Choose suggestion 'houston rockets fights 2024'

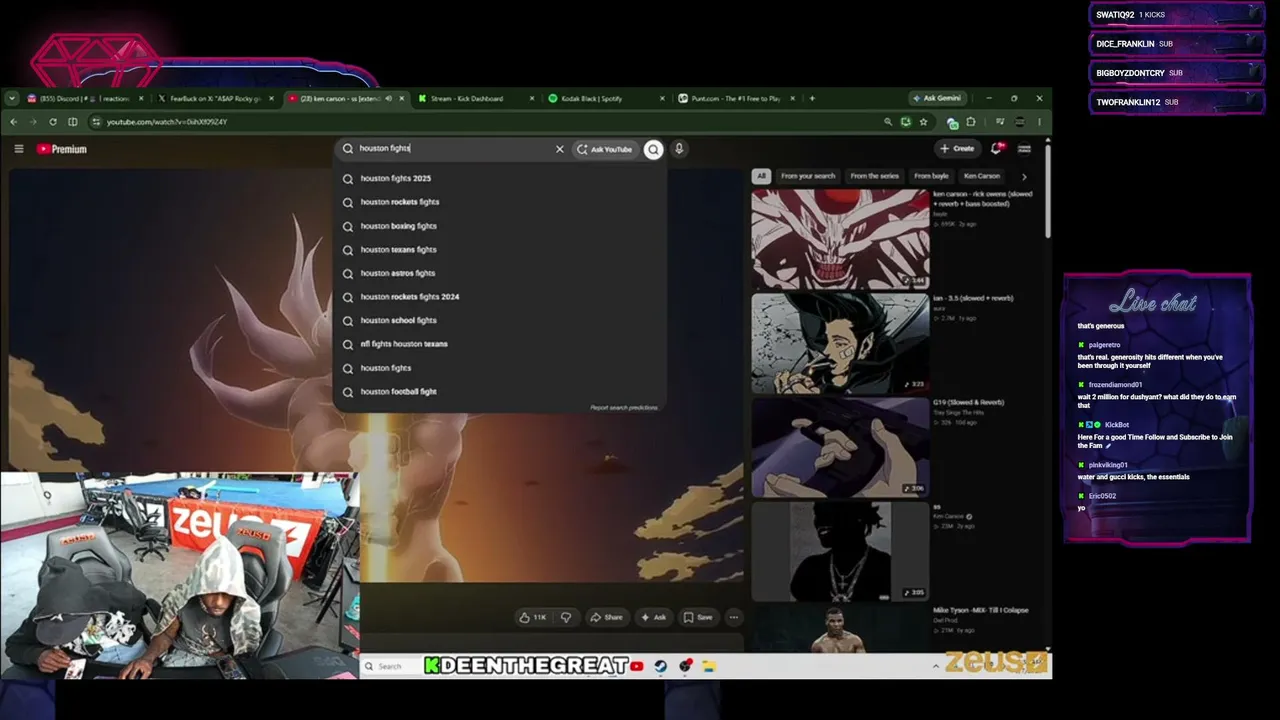[x=500, y=297]
